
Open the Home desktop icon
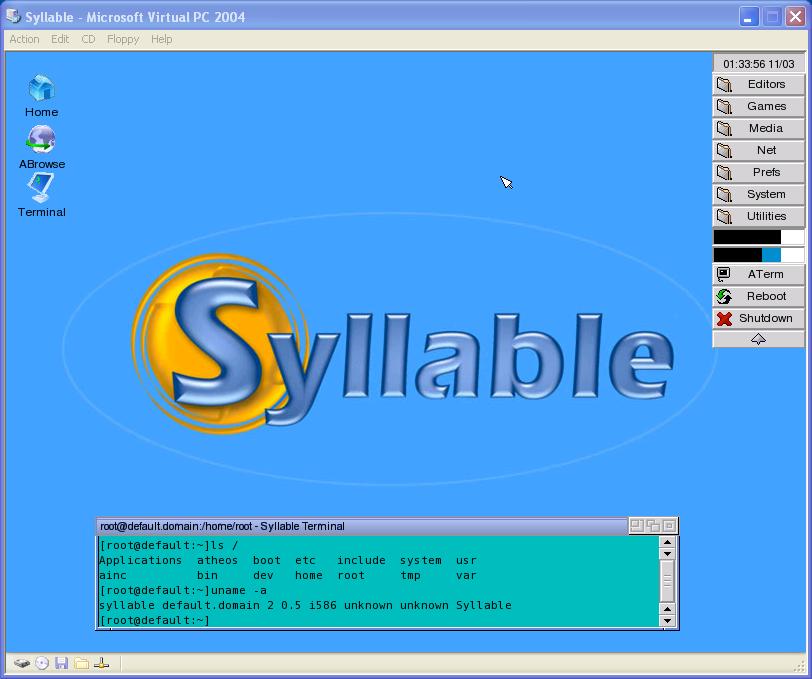[x=41, y=96]
